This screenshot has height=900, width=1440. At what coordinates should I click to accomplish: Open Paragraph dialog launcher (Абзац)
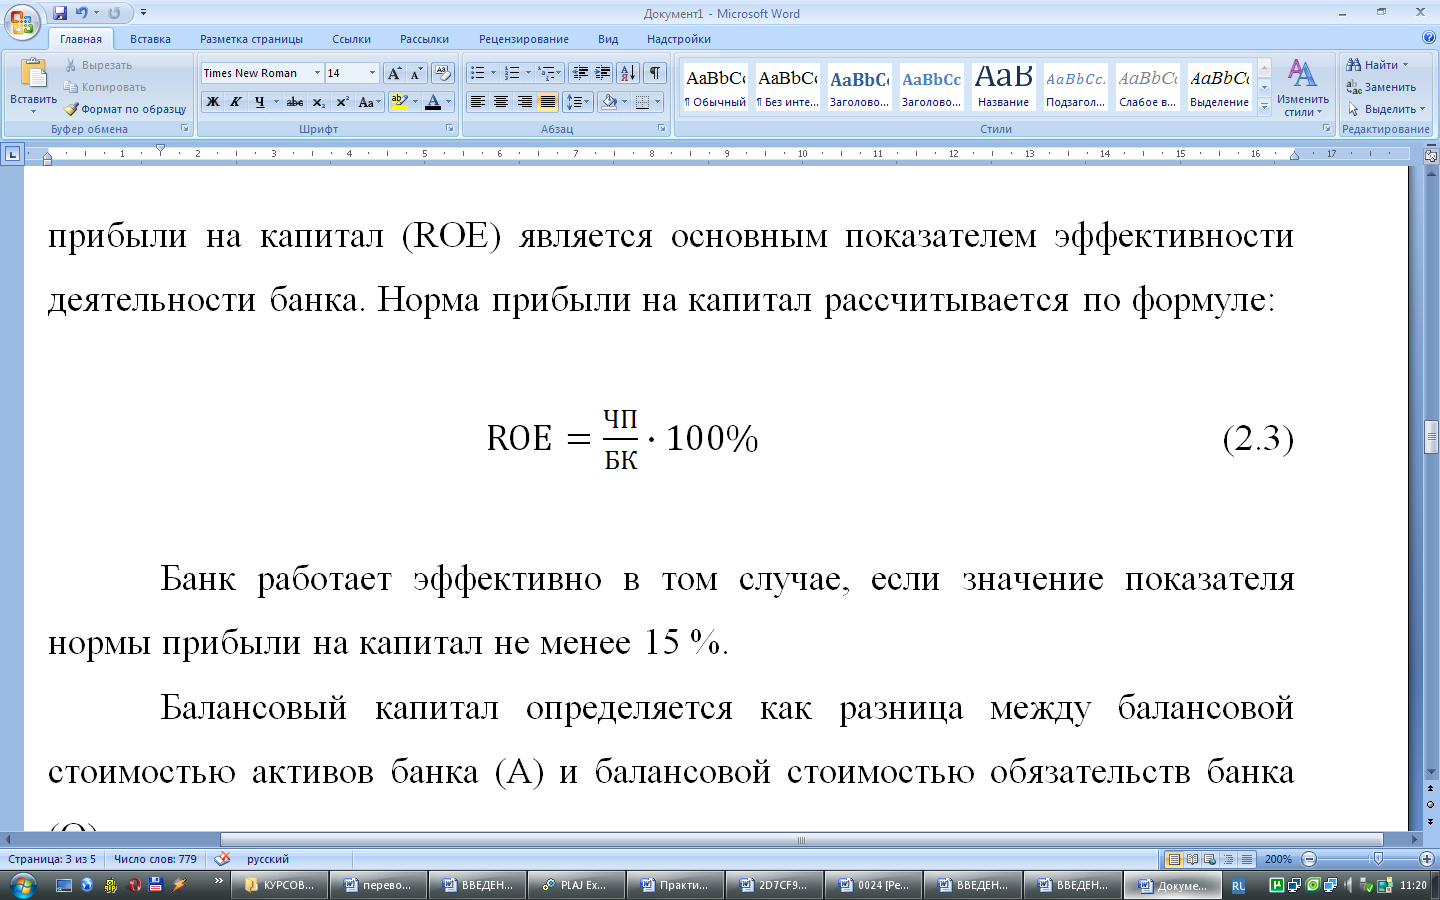(x=662, y=129)
